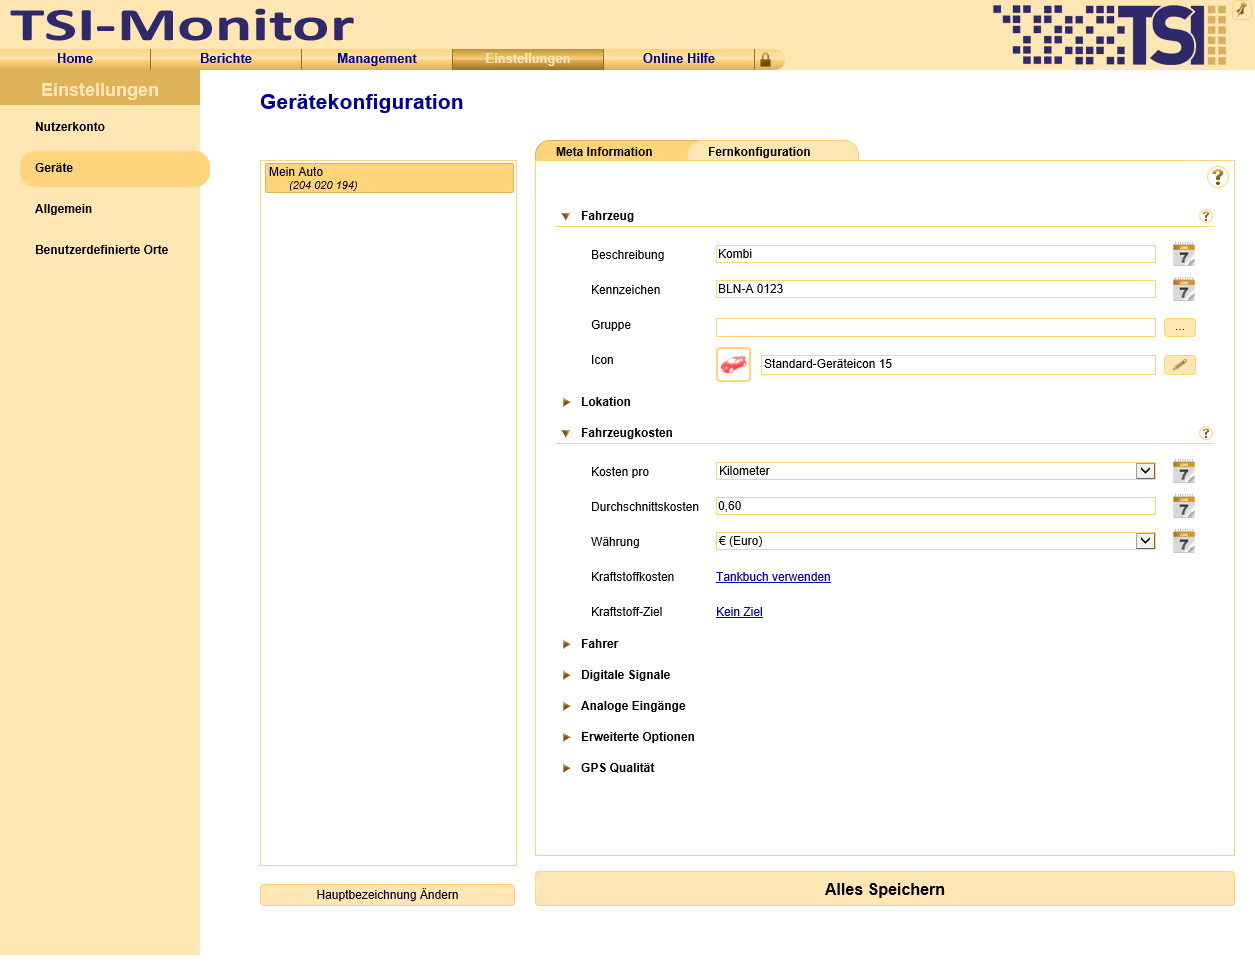Open help for the Fahrzeugkosten section

pyautogui.click(x=1206, y=433)
